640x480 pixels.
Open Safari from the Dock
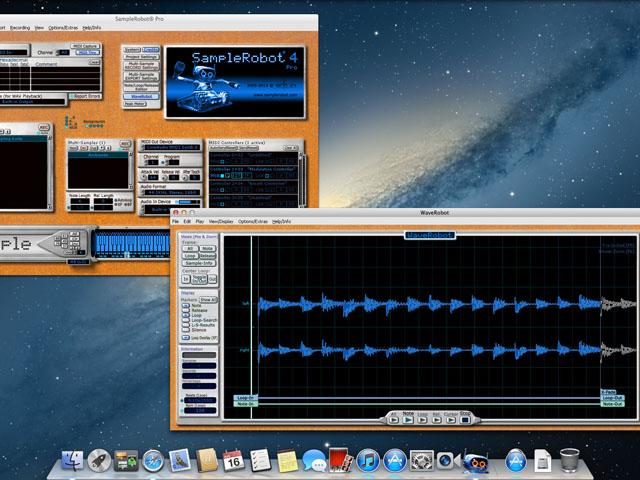(153, 461)
